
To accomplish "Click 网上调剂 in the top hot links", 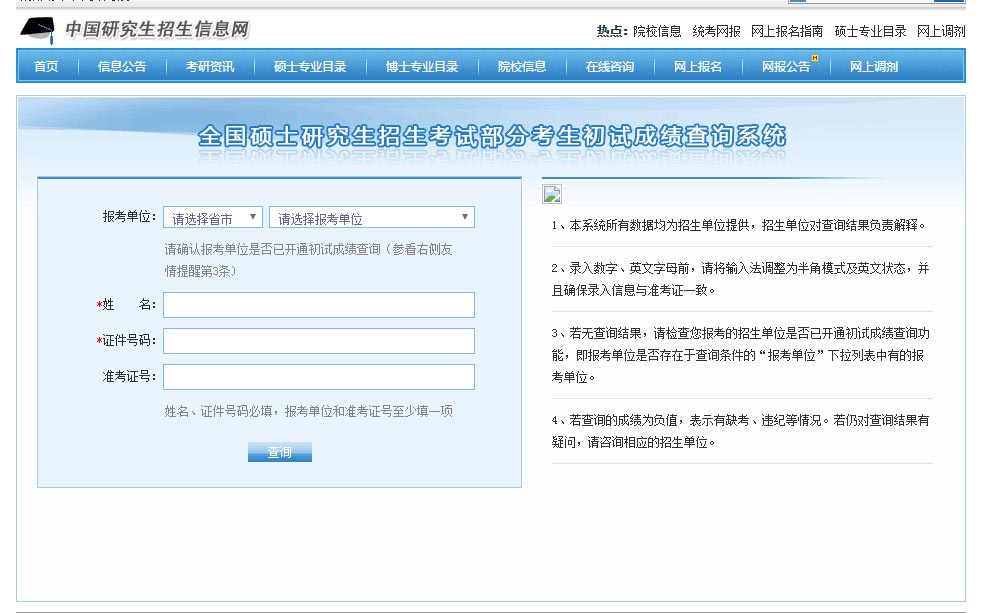I will click(x=941, y=31).
